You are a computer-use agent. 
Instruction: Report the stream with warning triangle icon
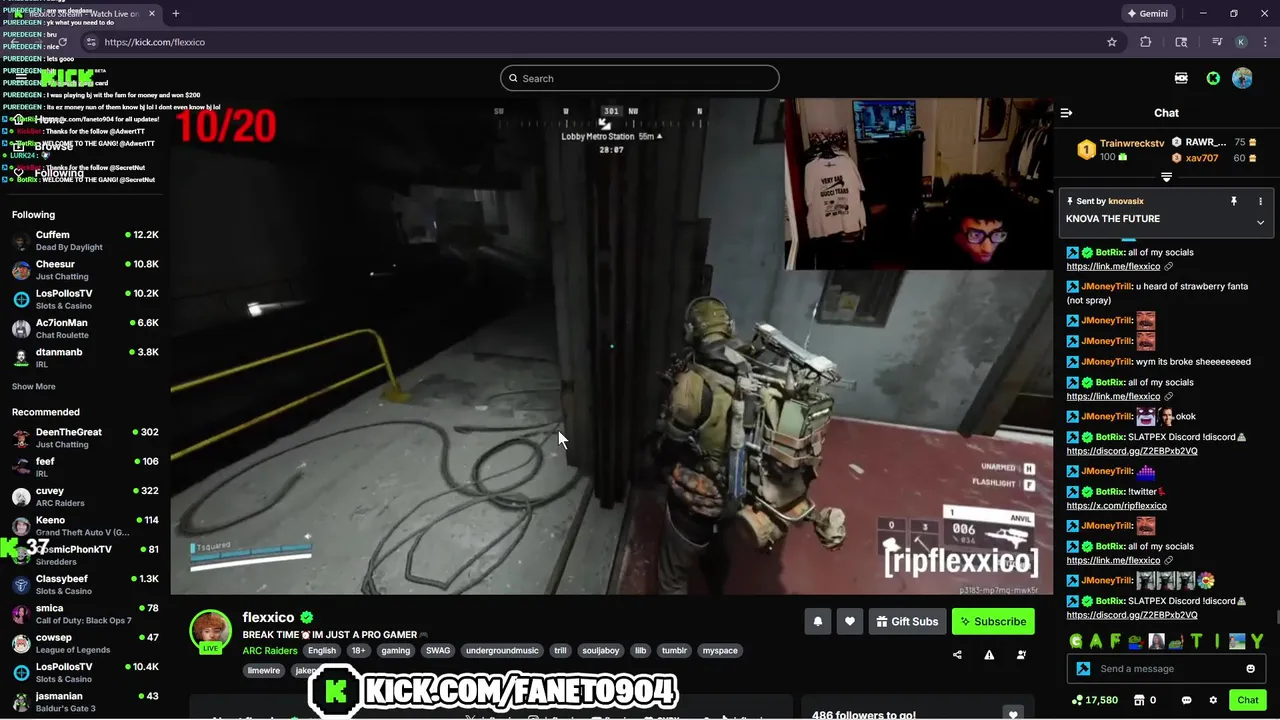click(989, 655)
